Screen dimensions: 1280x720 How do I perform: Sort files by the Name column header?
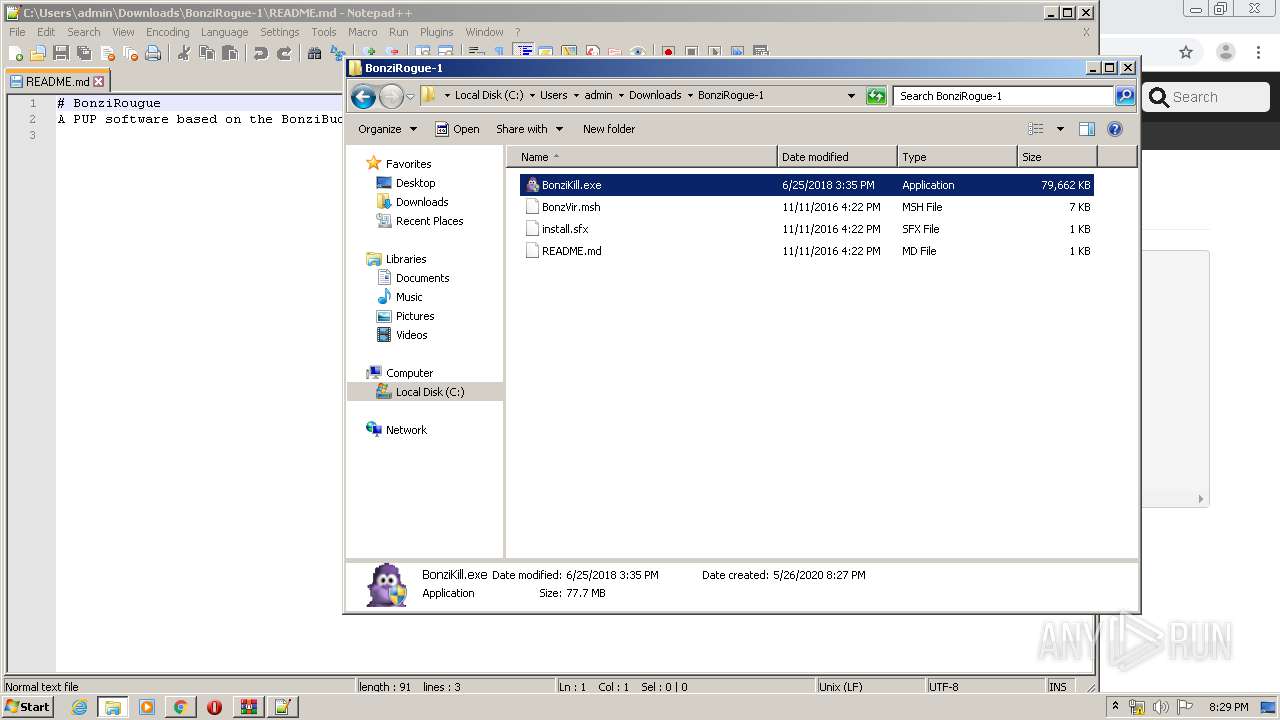click(642, 157)
